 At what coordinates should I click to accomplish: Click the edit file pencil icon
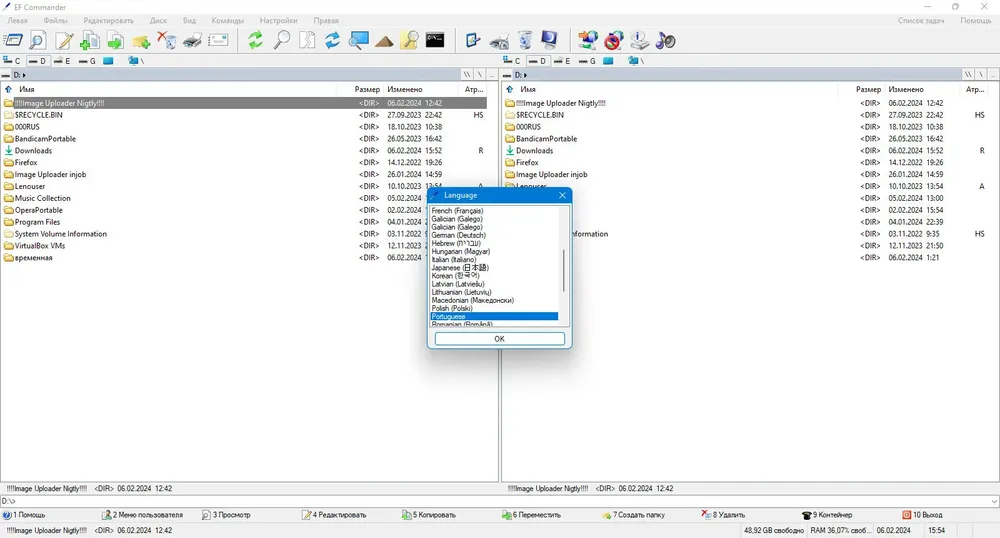click(64, 41)
